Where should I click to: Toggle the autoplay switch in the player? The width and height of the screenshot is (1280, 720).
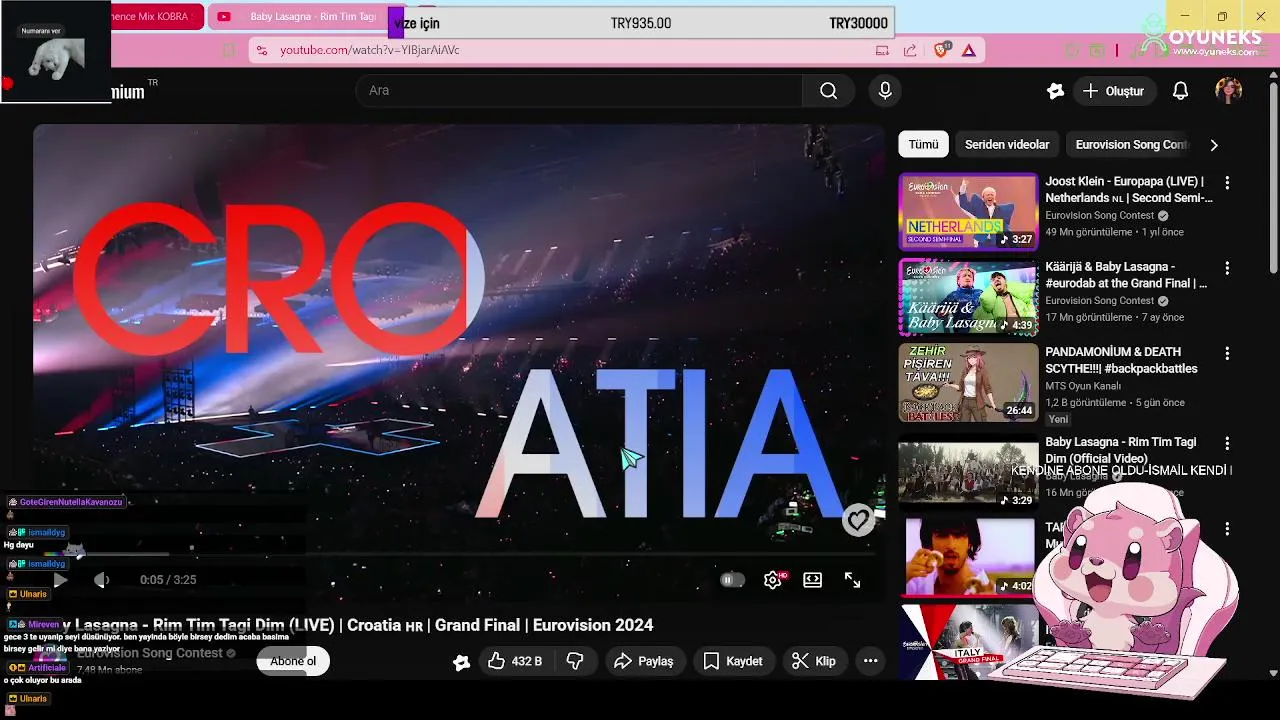732,580
